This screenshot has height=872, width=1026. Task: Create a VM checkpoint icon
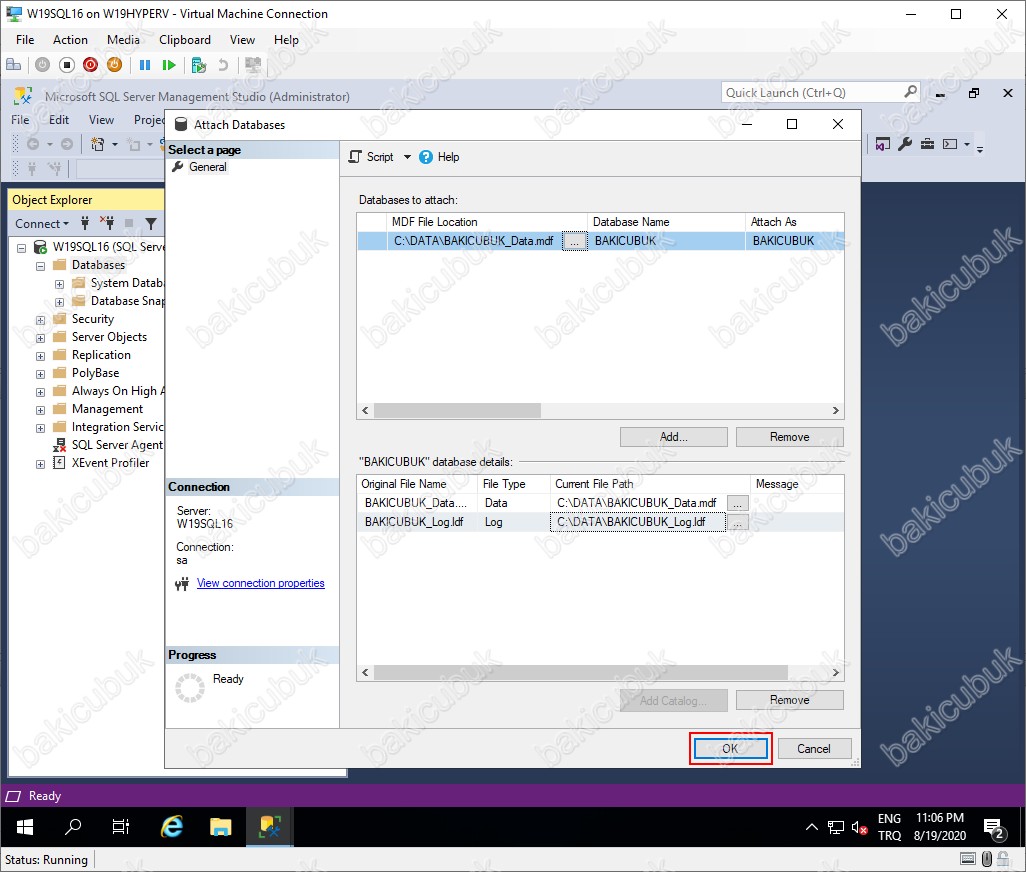tap(199, 65)
